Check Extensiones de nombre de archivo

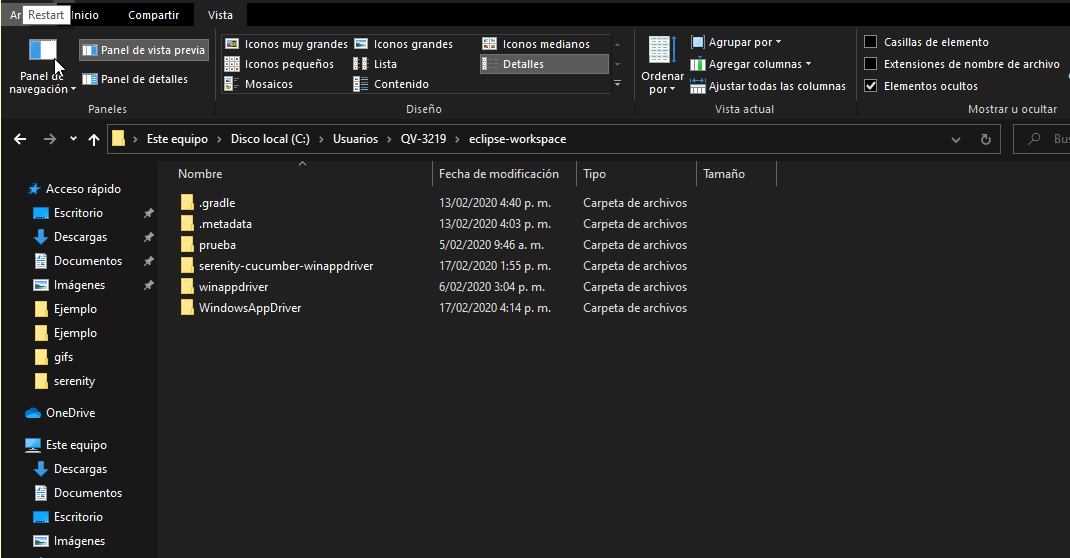click(x=871, y=64)
